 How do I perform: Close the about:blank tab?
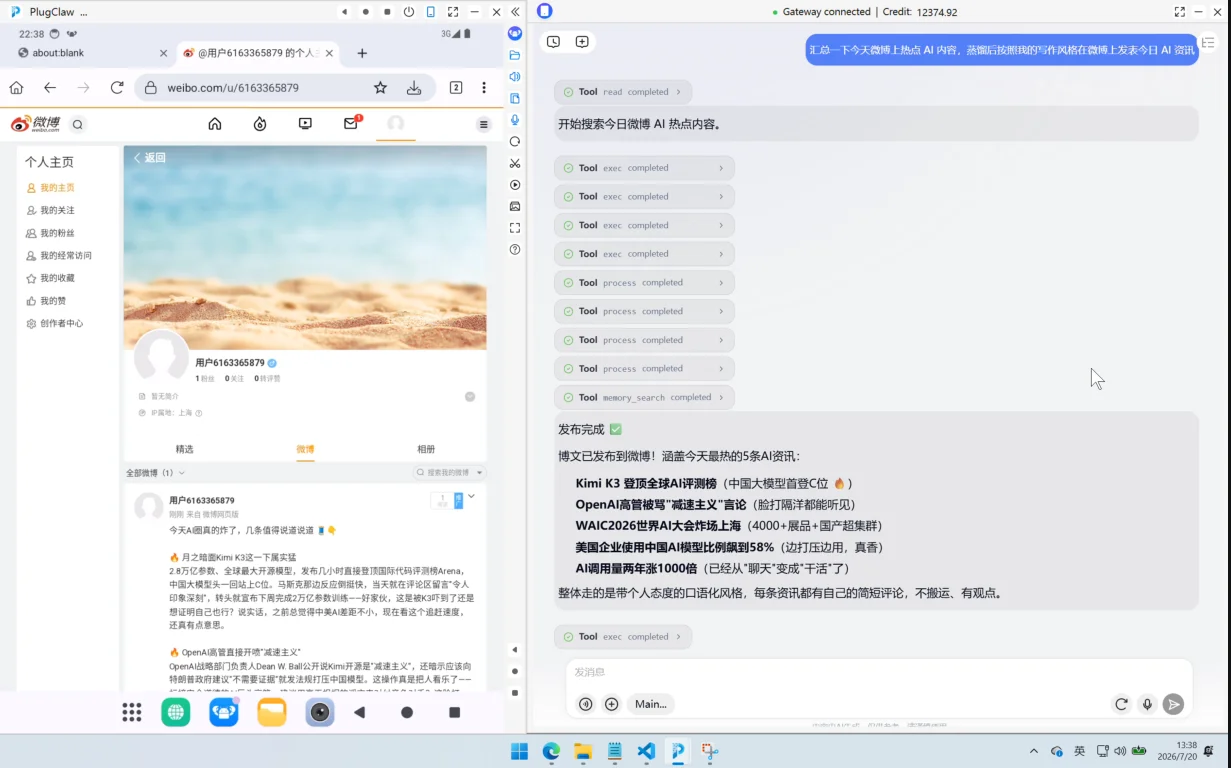point(163,53)
